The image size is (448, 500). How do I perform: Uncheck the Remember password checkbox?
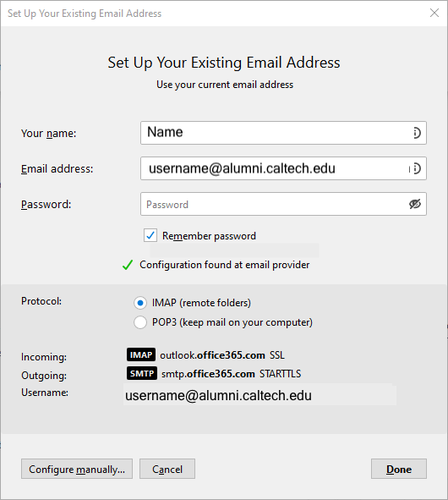[x=150, y=235]
